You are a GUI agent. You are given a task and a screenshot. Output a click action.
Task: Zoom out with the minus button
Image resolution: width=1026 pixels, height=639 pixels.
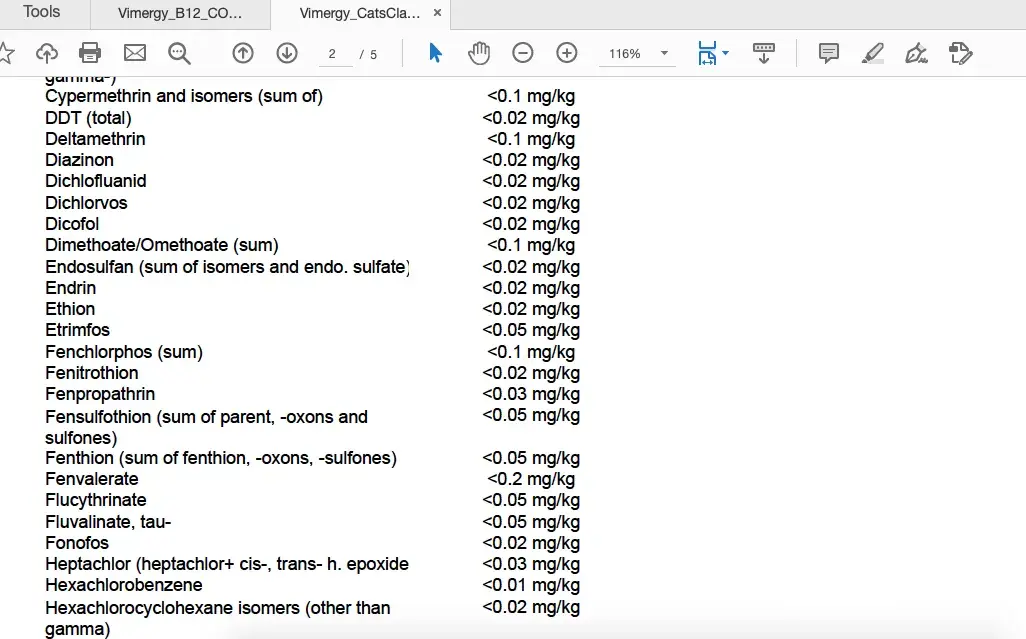pyautogui.click(x=523, y=53)
